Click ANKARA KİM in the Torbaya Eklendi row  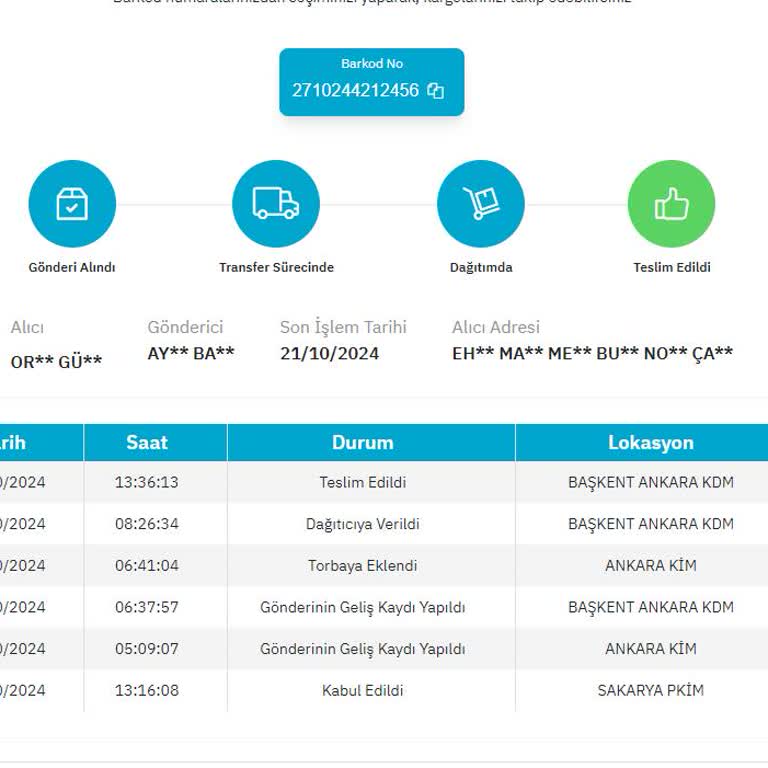(x=651, y=566)
